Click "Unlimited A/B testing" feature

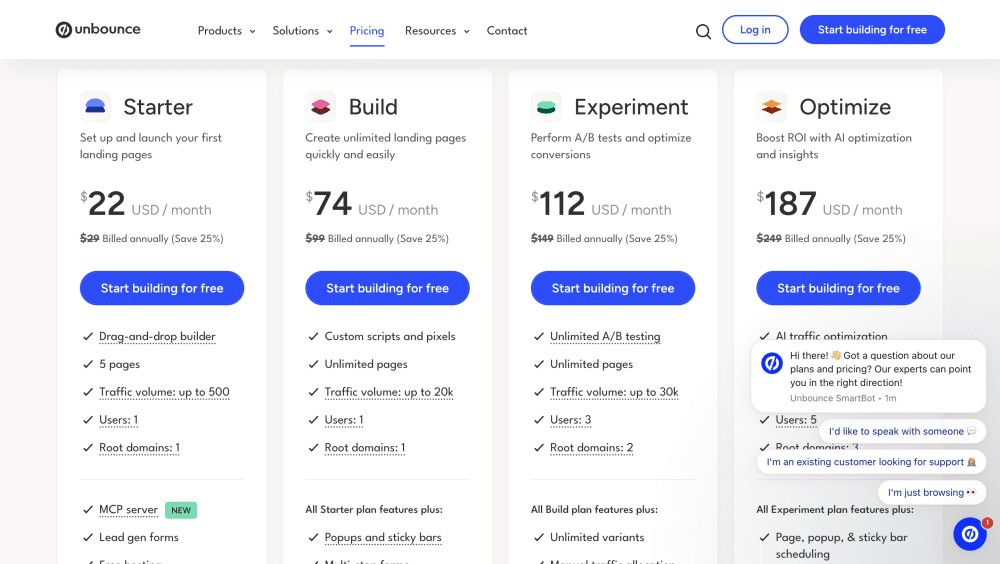[605, 336]
